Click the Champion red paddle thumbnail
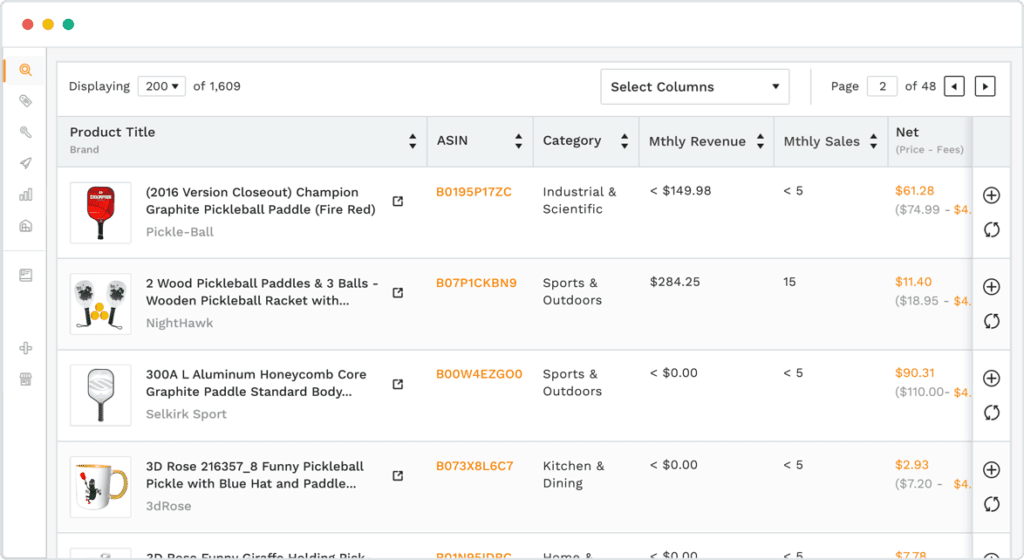This screenshot has width=1024, height=560. [100, 212]
